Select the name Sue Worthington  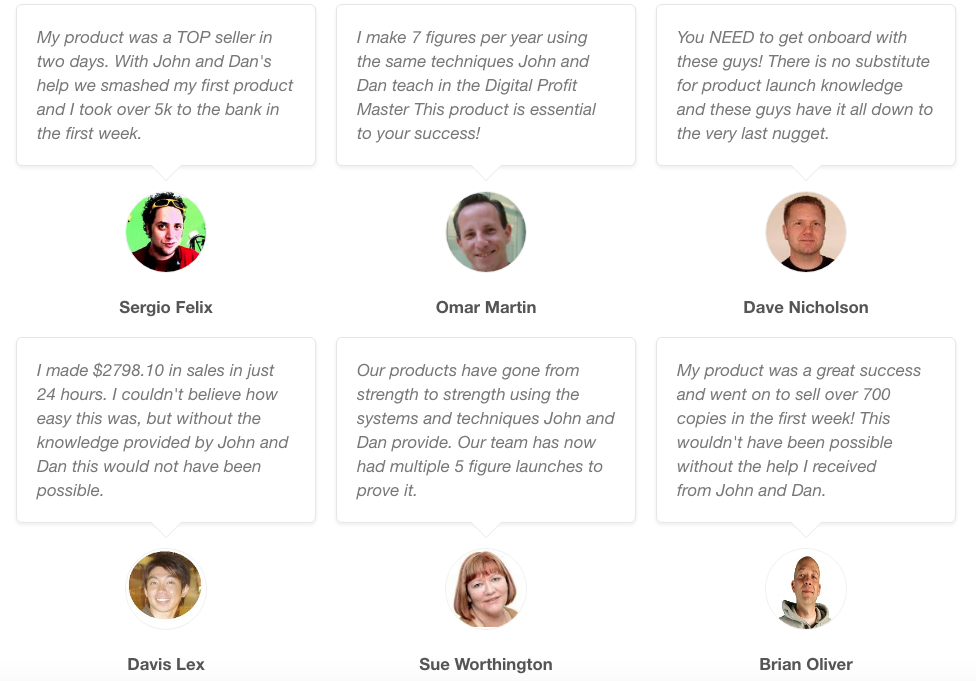click(486, 664)
